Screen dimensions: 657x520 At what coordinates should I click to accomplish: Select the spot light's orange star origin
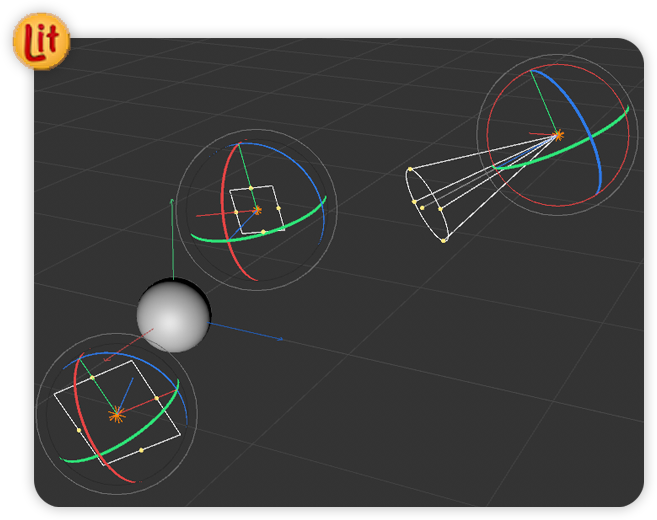click(558, 135)
